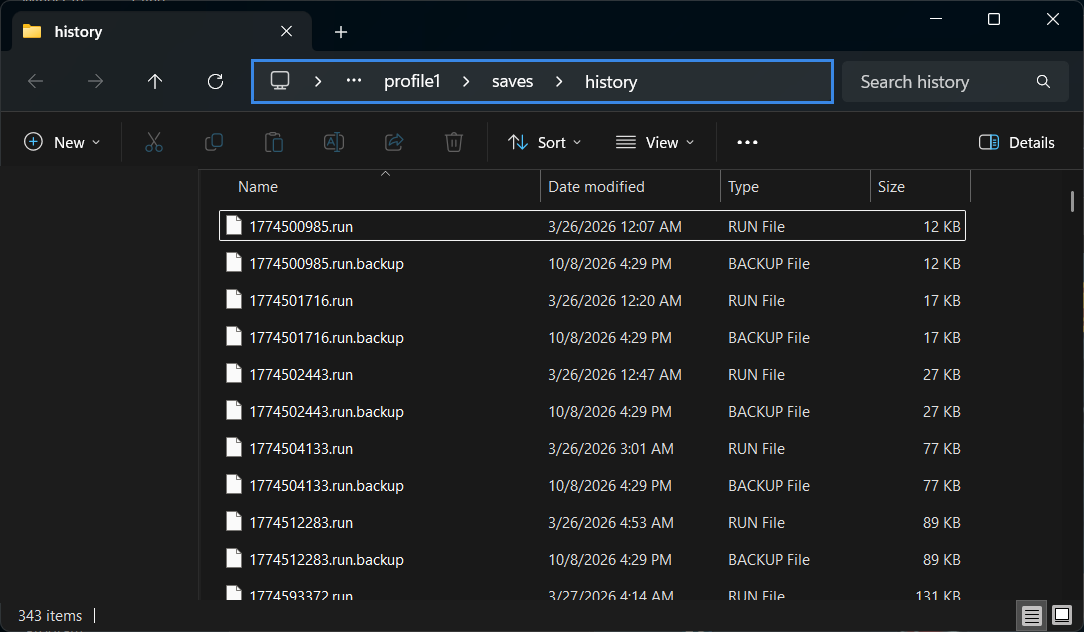Screen dimensions: 1084x632
Task: Select file 1774502443.run.backup
Action: pos(592,411)
